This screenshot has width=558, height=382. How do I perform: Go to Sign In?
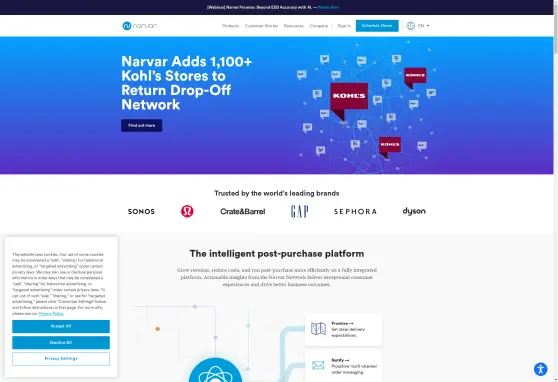344,26
